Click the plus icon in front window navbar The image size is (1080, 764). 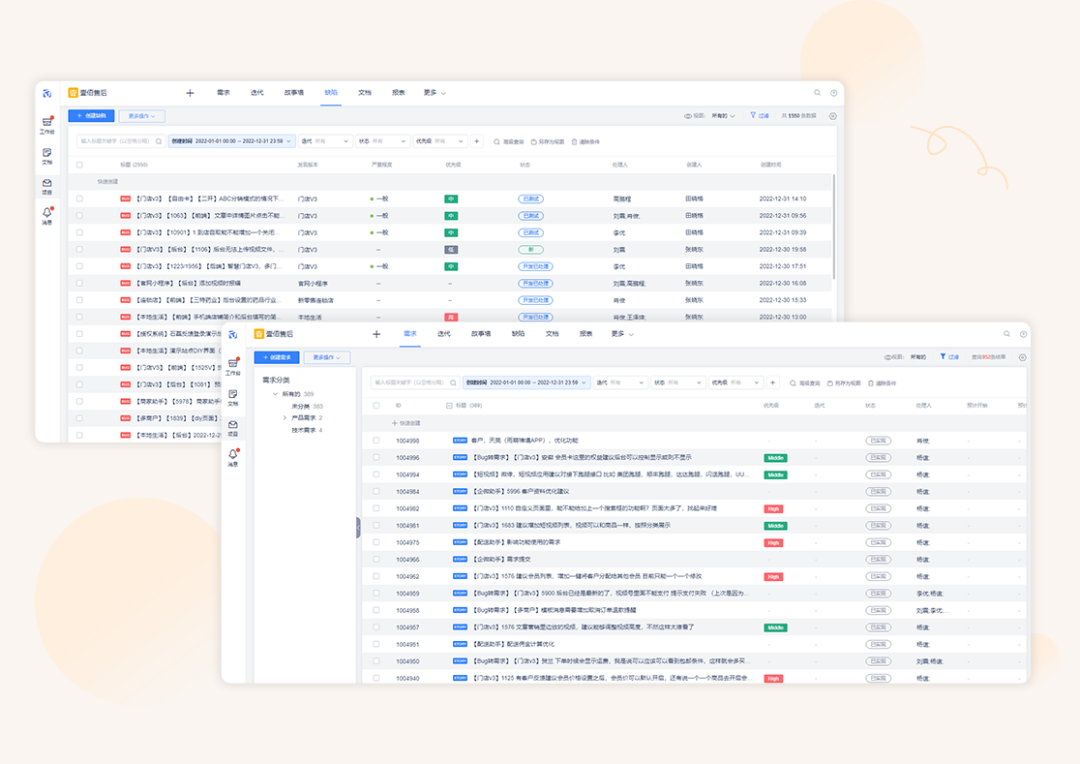point(376,334)
